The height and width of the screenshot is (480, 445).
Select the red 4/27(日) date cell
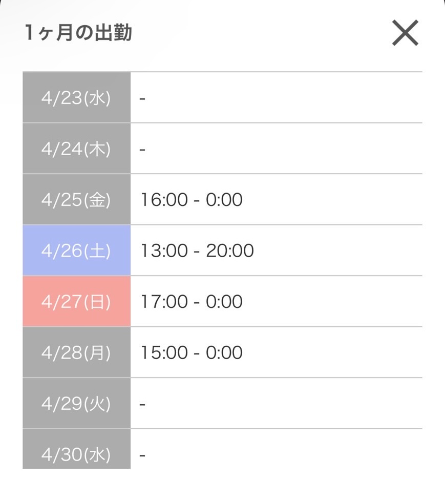[77, 301]
